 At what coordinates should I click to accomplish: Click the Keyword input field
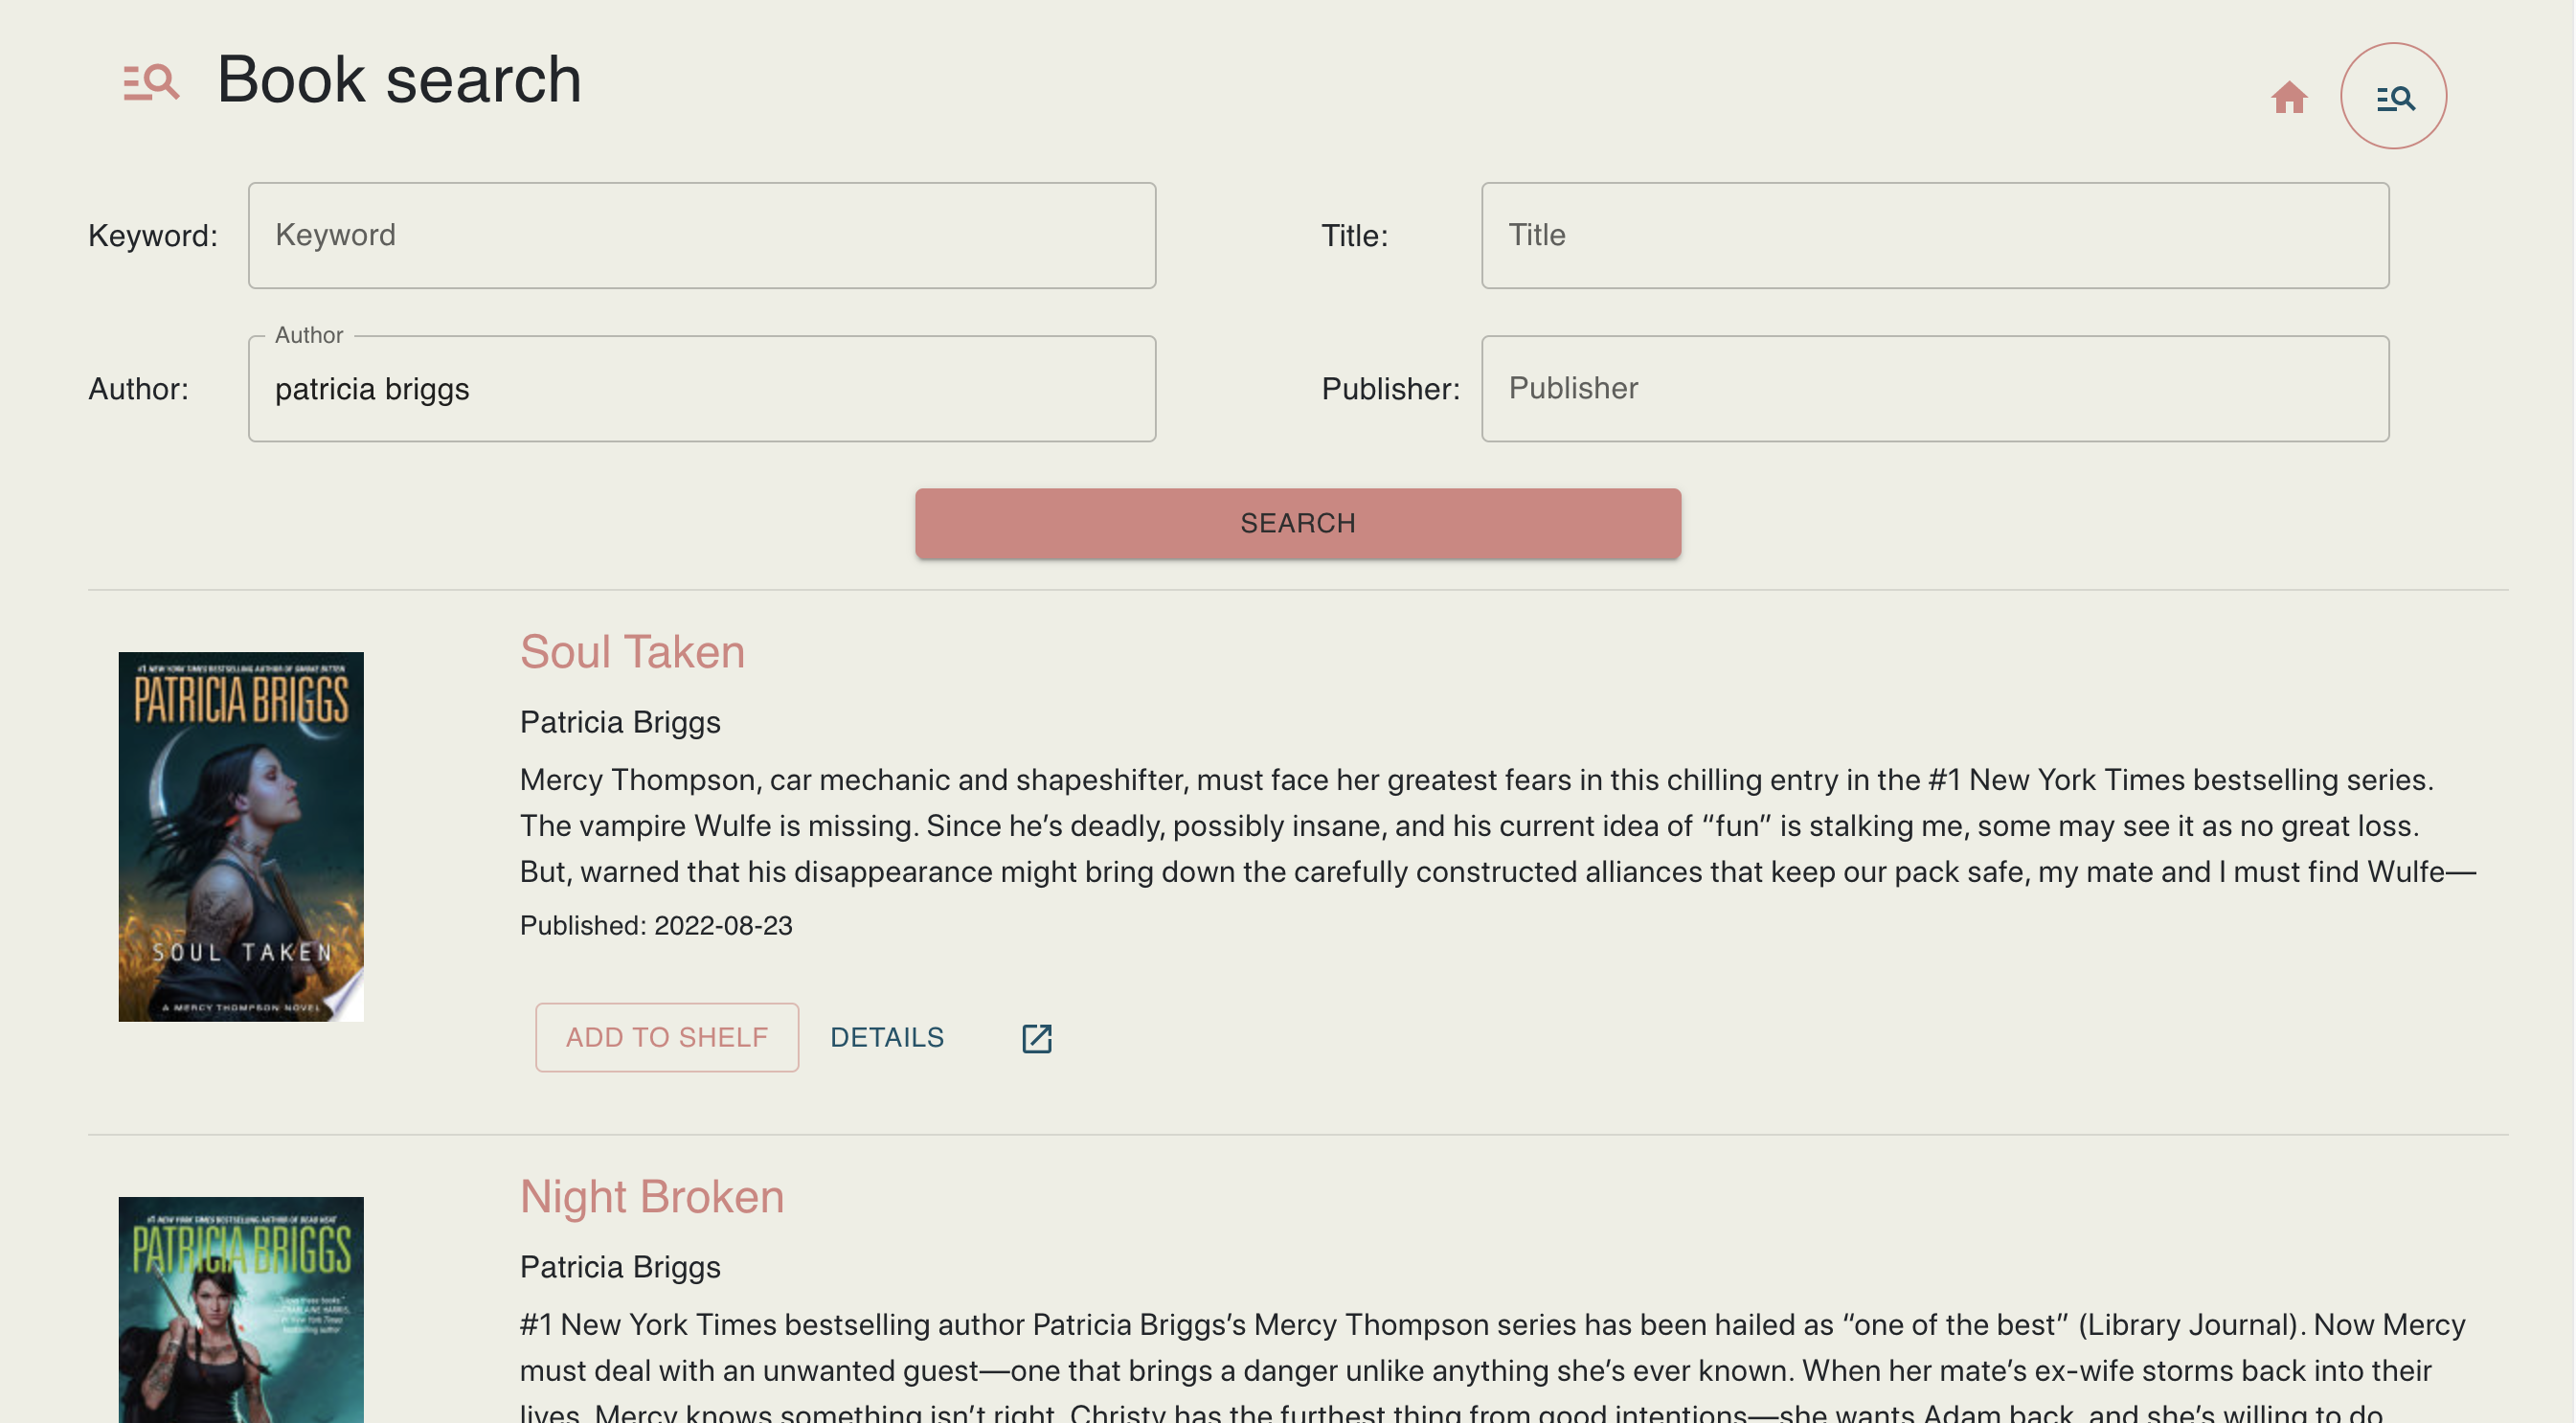[x=702, y=235]
